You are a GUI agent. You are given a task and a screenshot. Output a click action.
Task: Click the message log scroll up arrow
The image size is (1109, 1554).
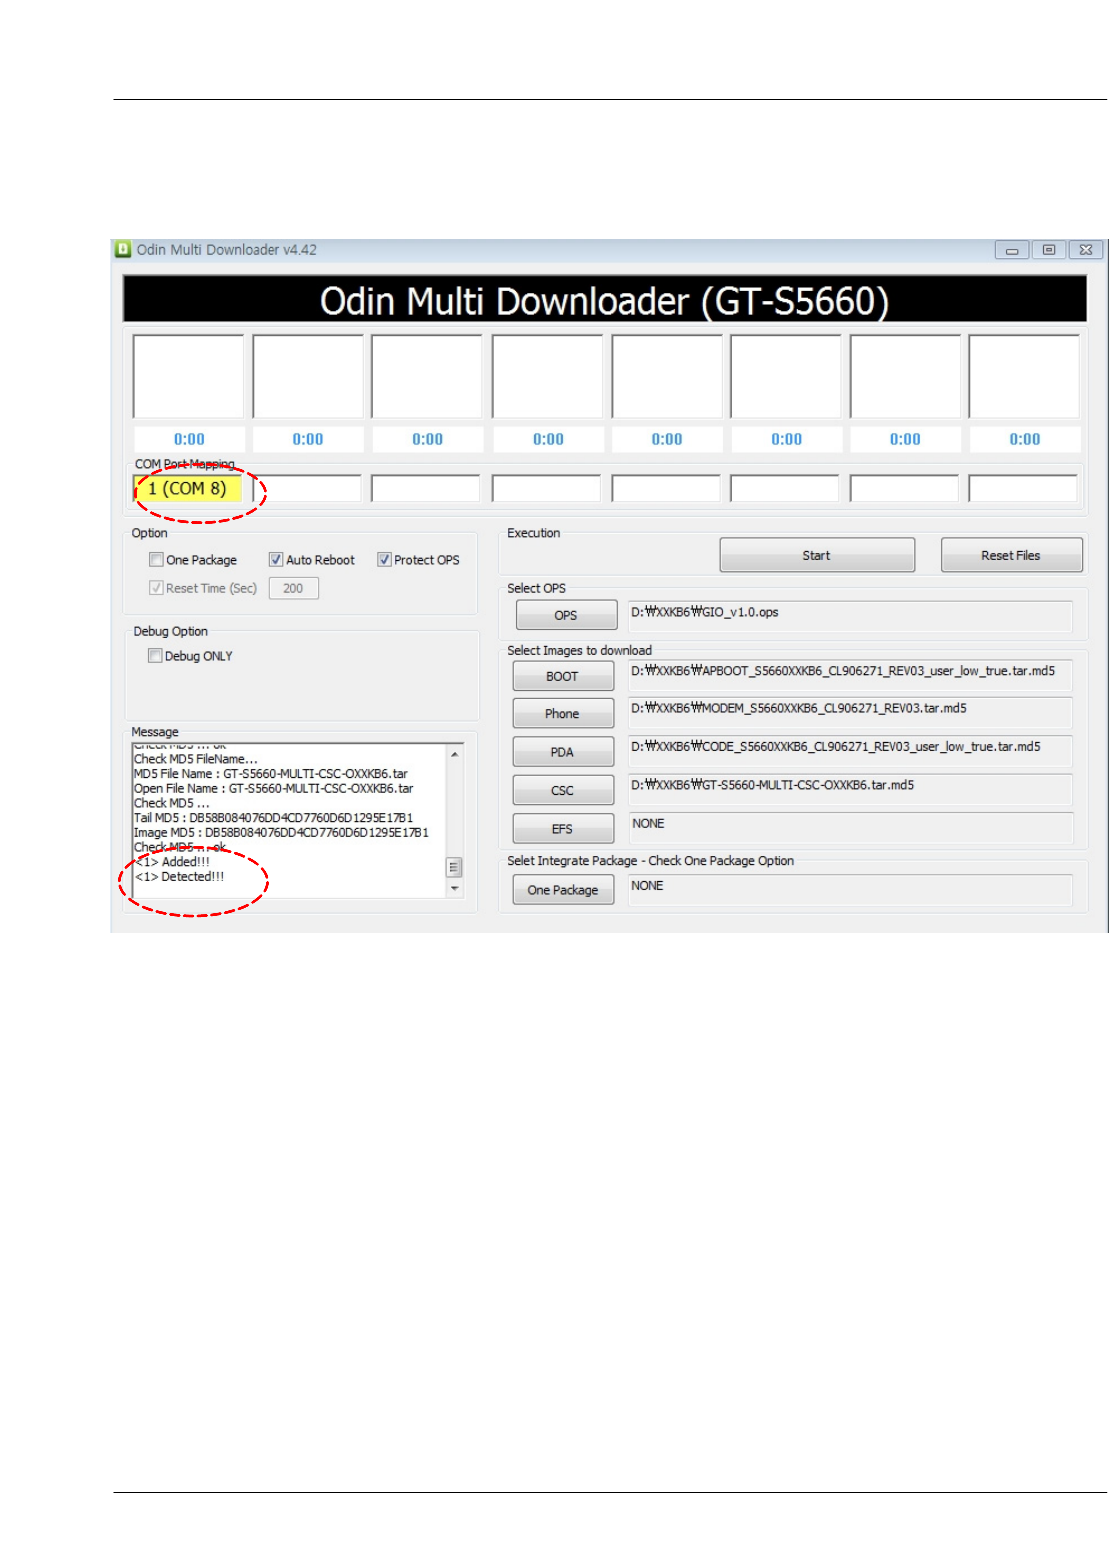[455, 754]
